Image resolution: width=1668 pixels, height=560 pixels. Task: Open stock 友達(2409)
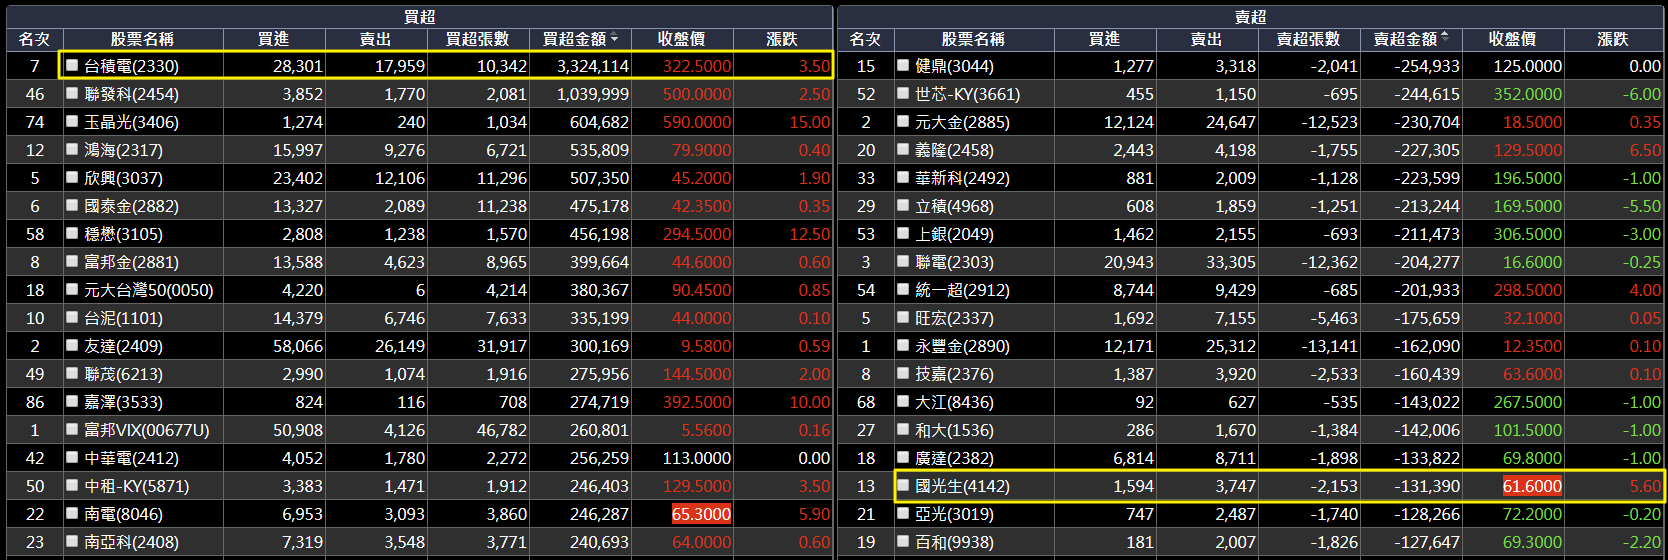coord(123,346)
